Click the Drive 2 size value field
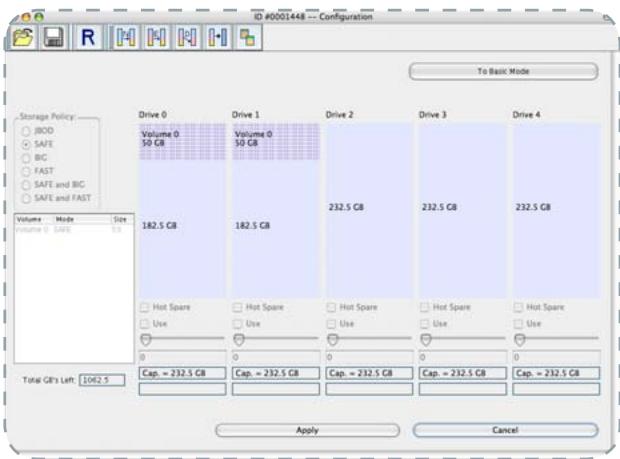620x459 pixels. (369, 357)
